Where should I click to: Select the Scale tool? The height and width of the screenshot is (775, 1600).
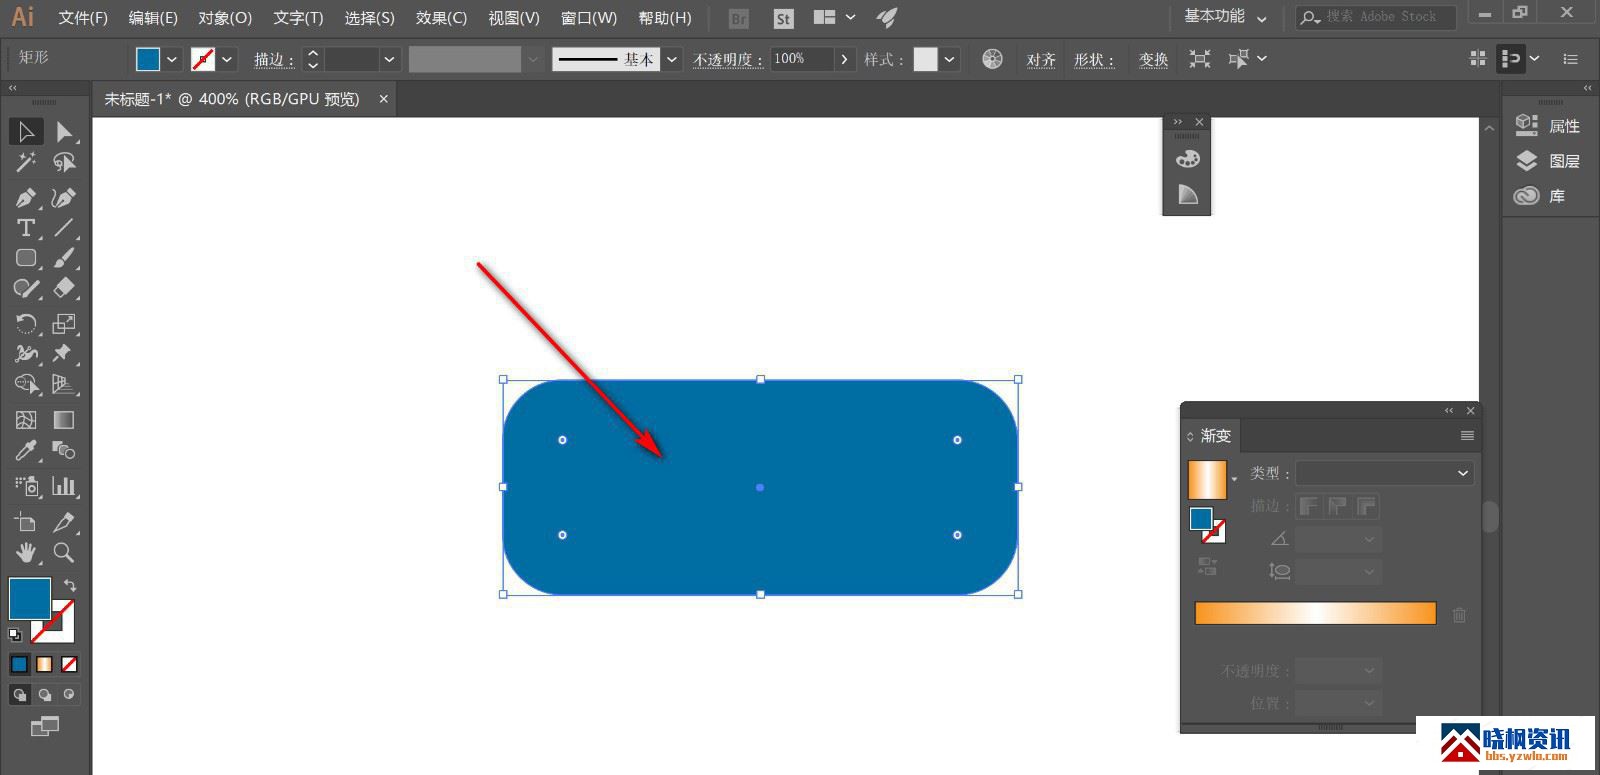click(x=64, y=323)
